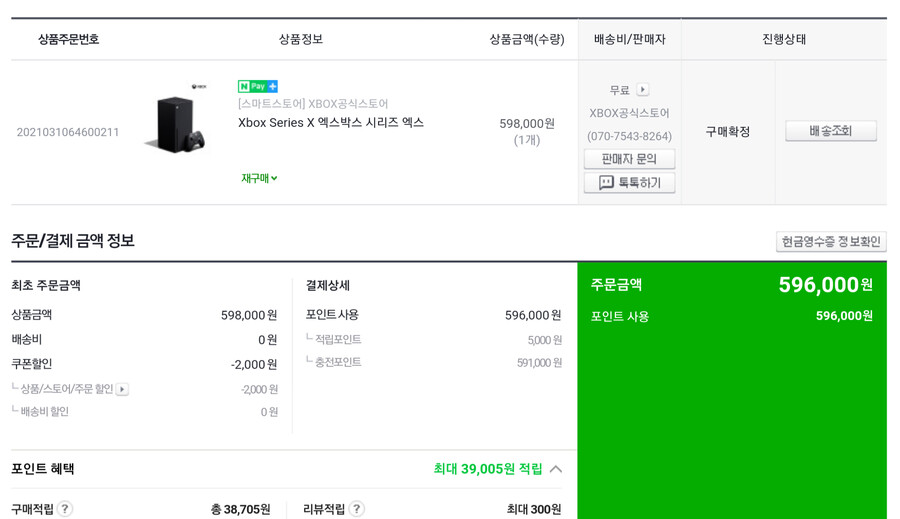This screenshot has height=519, width=900.
Task: Click the 배송조회 button
Action: tap(831, 131)
